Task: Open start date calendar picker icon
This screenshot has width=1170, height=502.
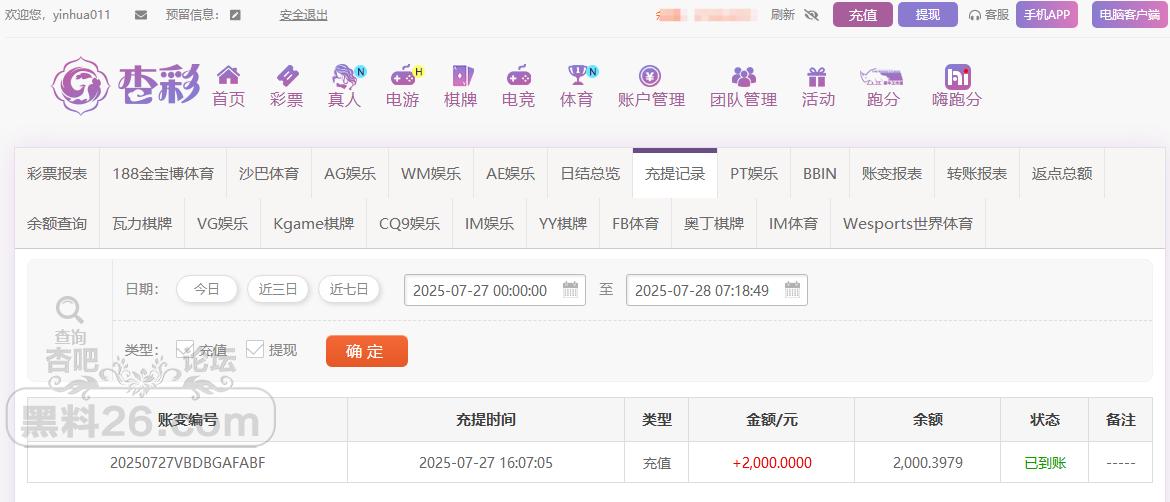Action: [570, 290]
